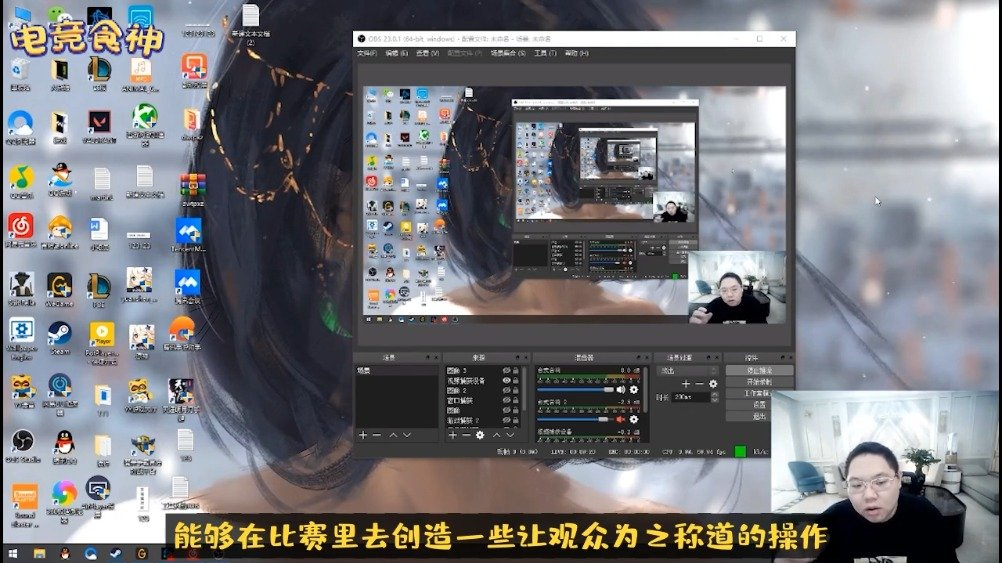Decrease transition duration with down arrow
This screenshot has height=563, width=1002.
pyautogui.click(x=714, y=400)
